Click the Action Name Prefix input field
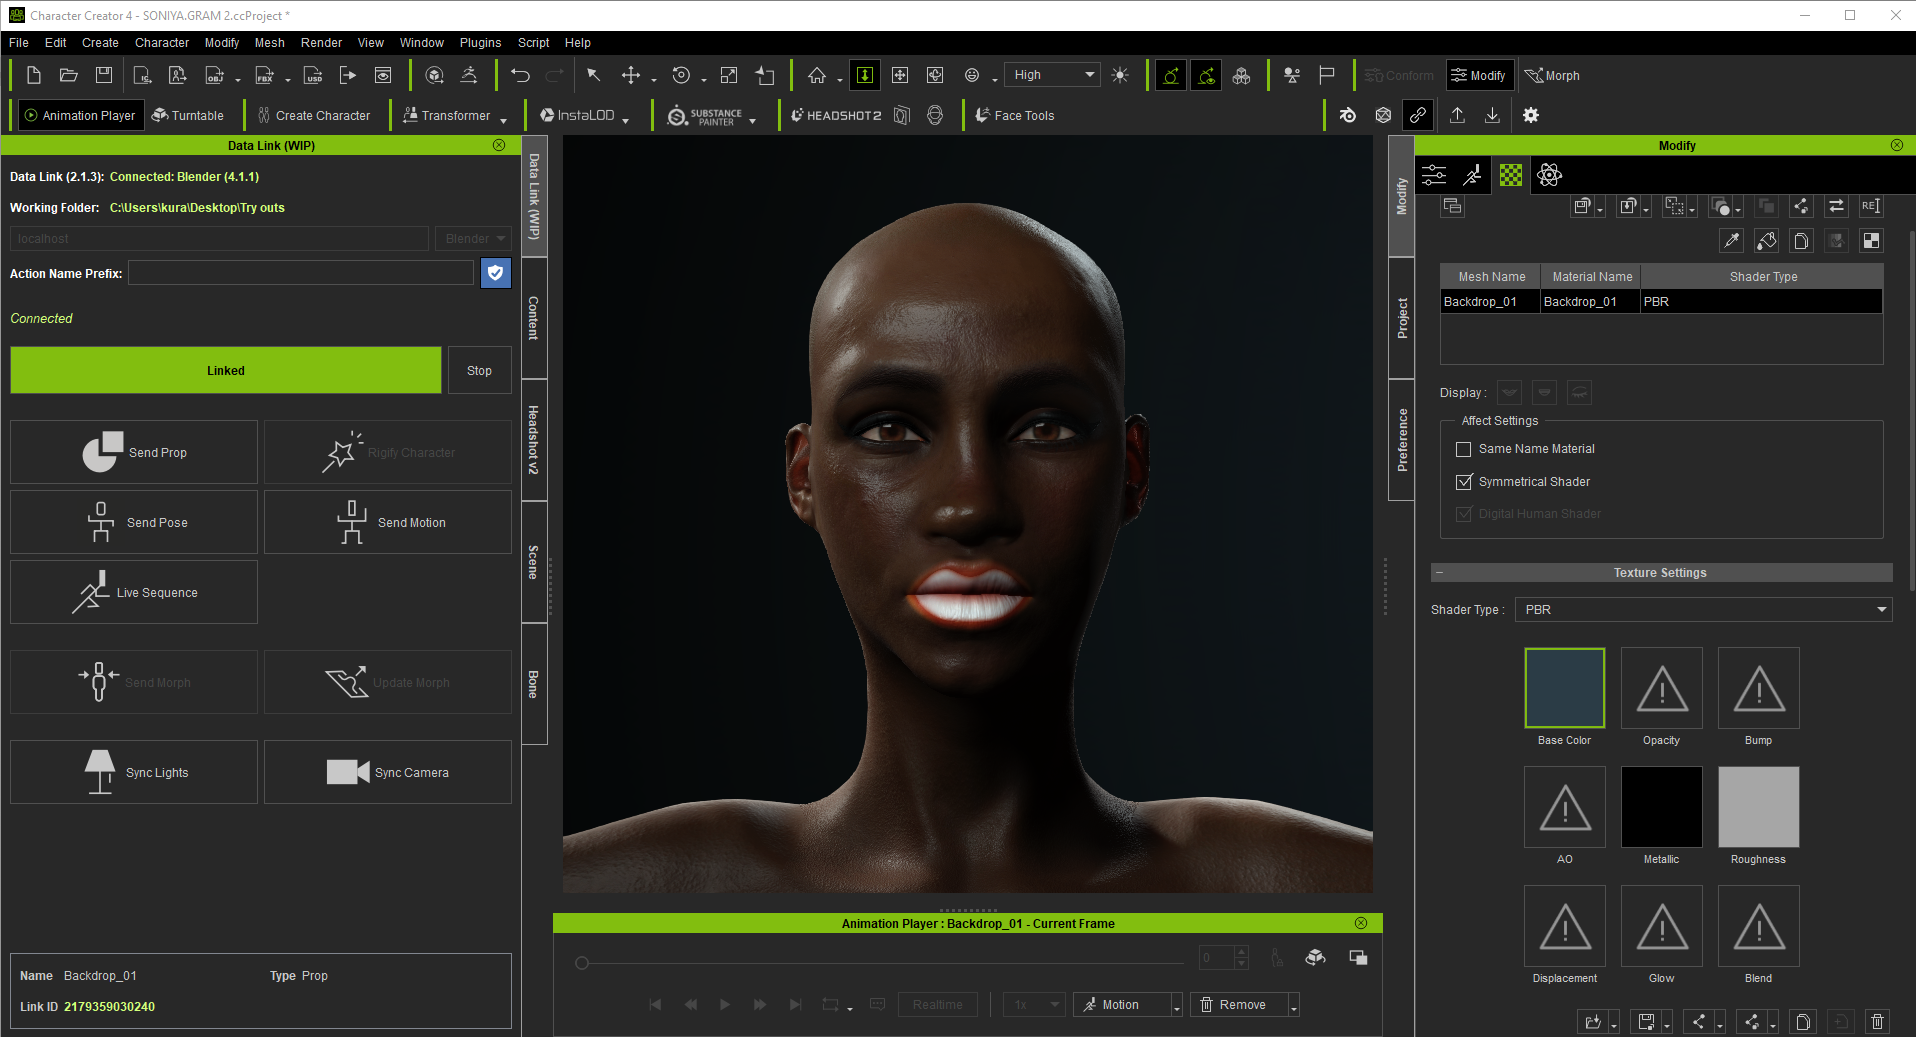This screenshot has width=1916, height=1037. click(x=301, y=273)
